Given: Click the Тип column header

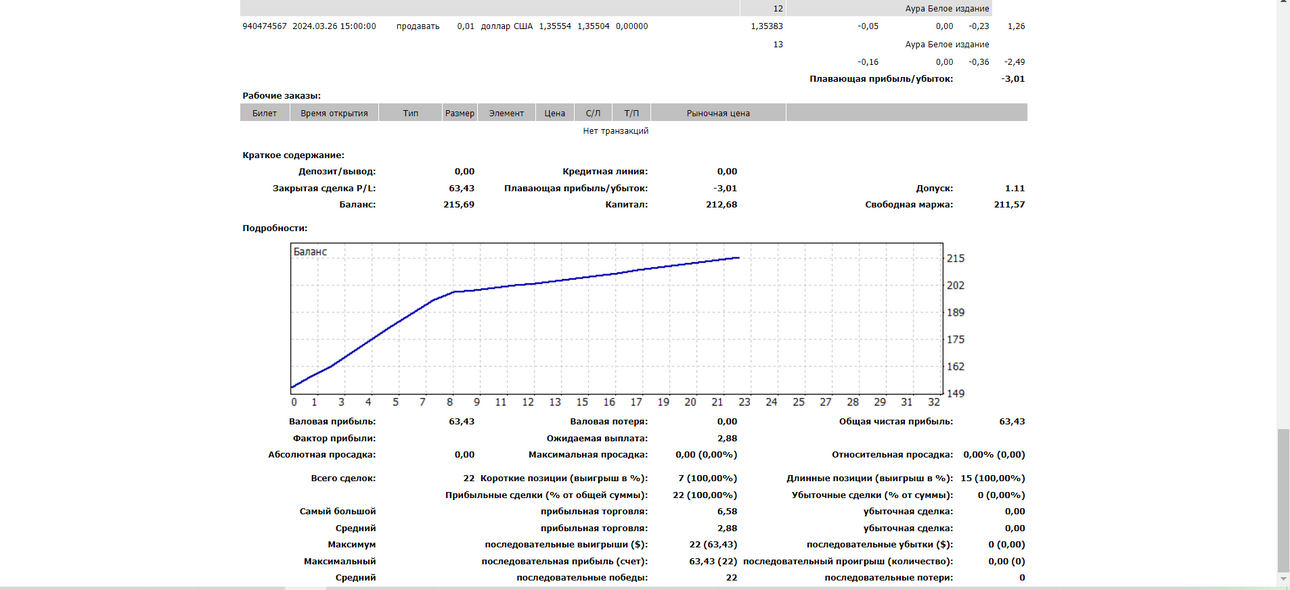Looking at the screenshot, I should coord(411,113).
